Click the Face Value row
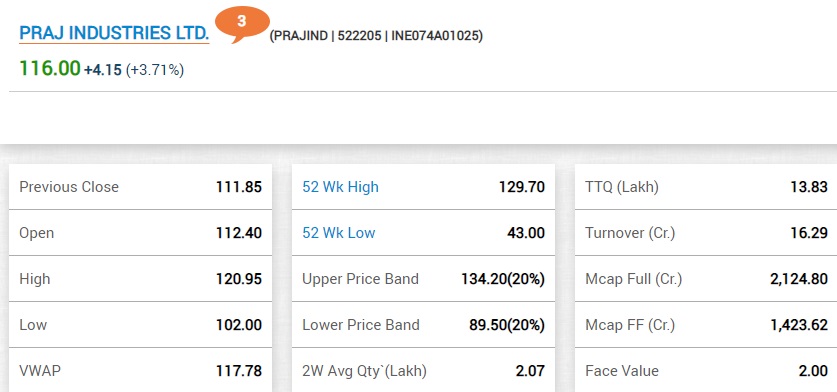Viewport: 837px width, 392px height. [706, 371]
